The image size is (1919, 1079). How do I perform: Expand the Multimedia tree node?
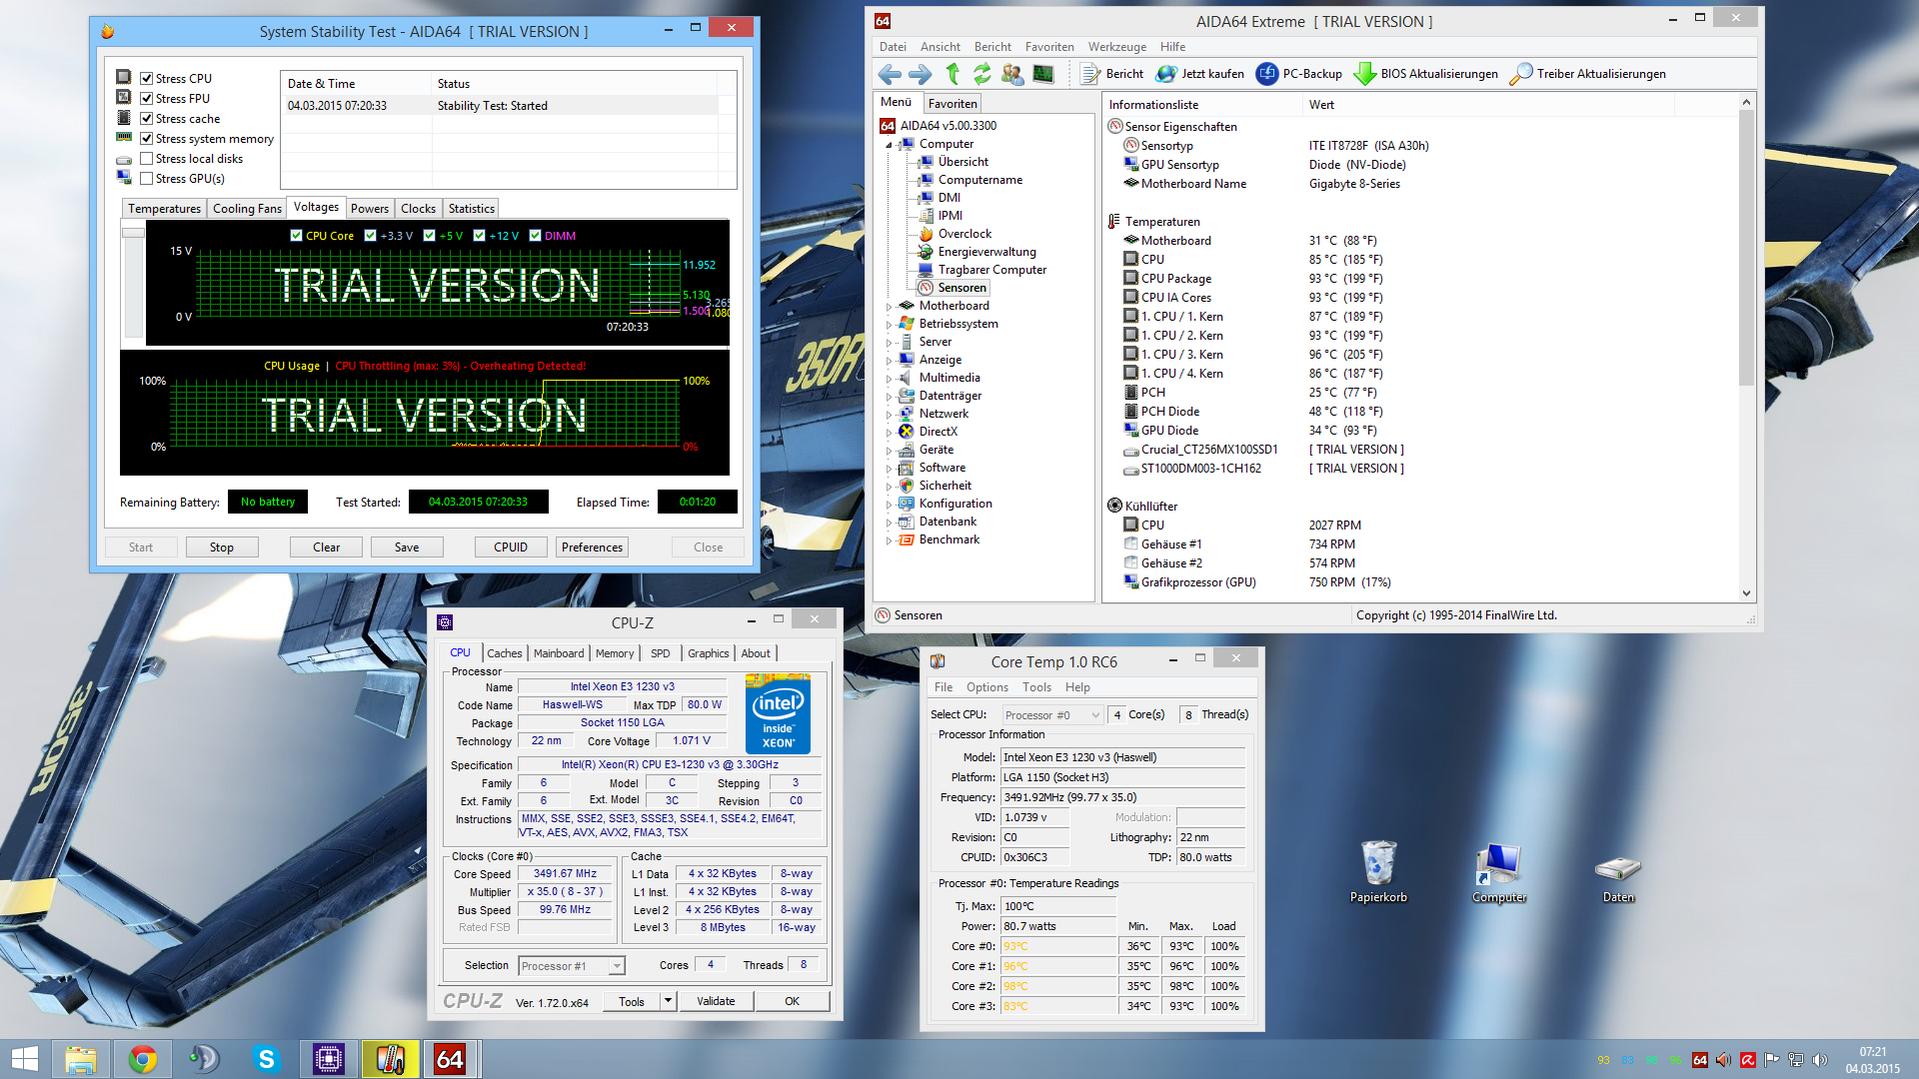[x=889, y=378]
